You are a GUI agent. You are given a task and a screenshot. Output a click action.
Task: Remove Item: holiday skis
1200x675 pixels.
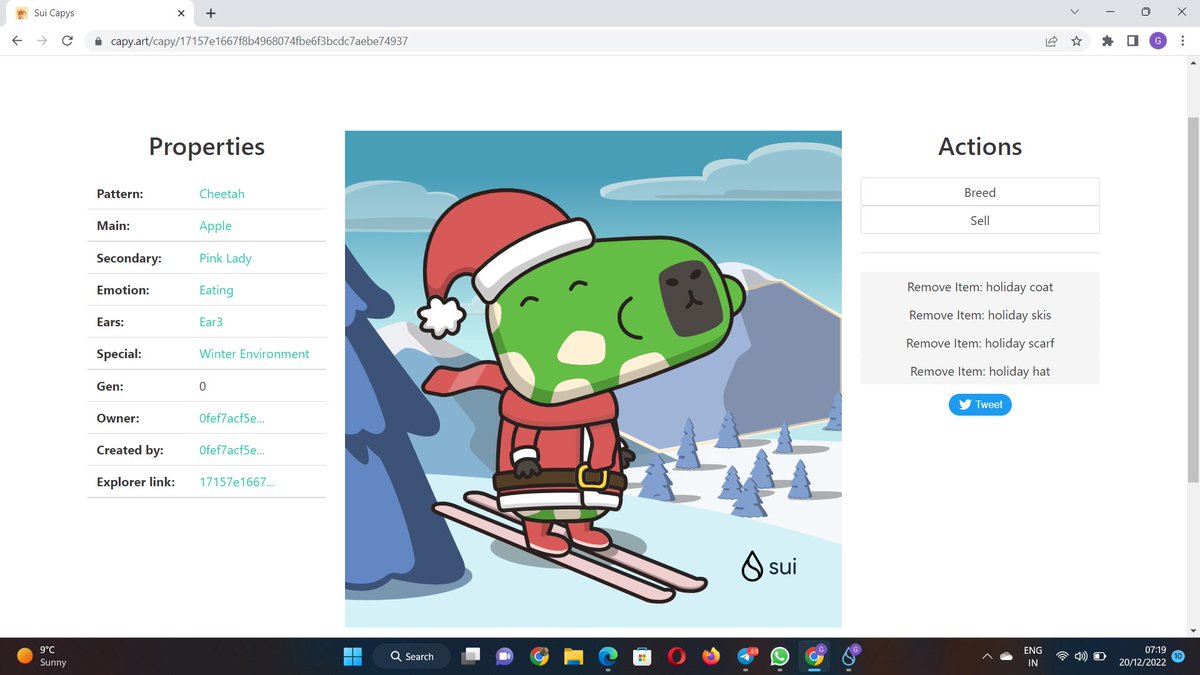click(980, 315)
